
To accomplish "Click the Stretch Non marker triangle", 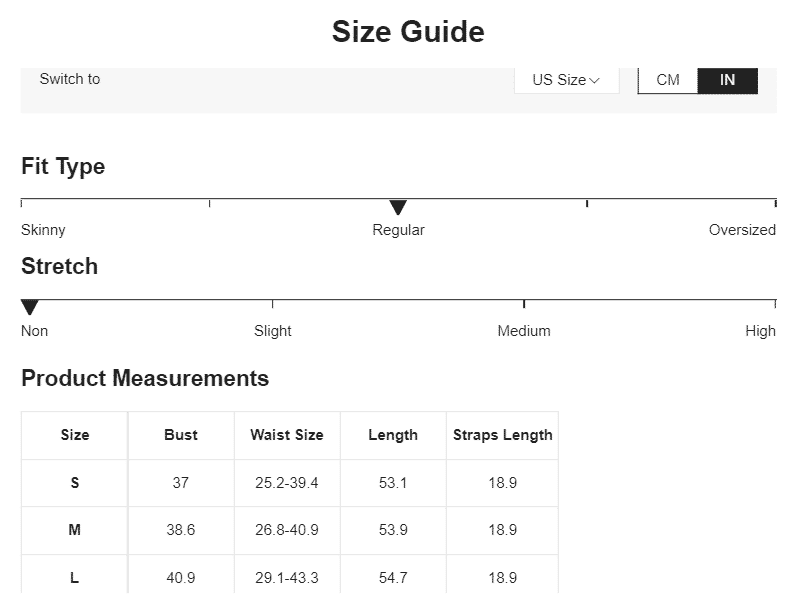I will [x=30, y=307].
